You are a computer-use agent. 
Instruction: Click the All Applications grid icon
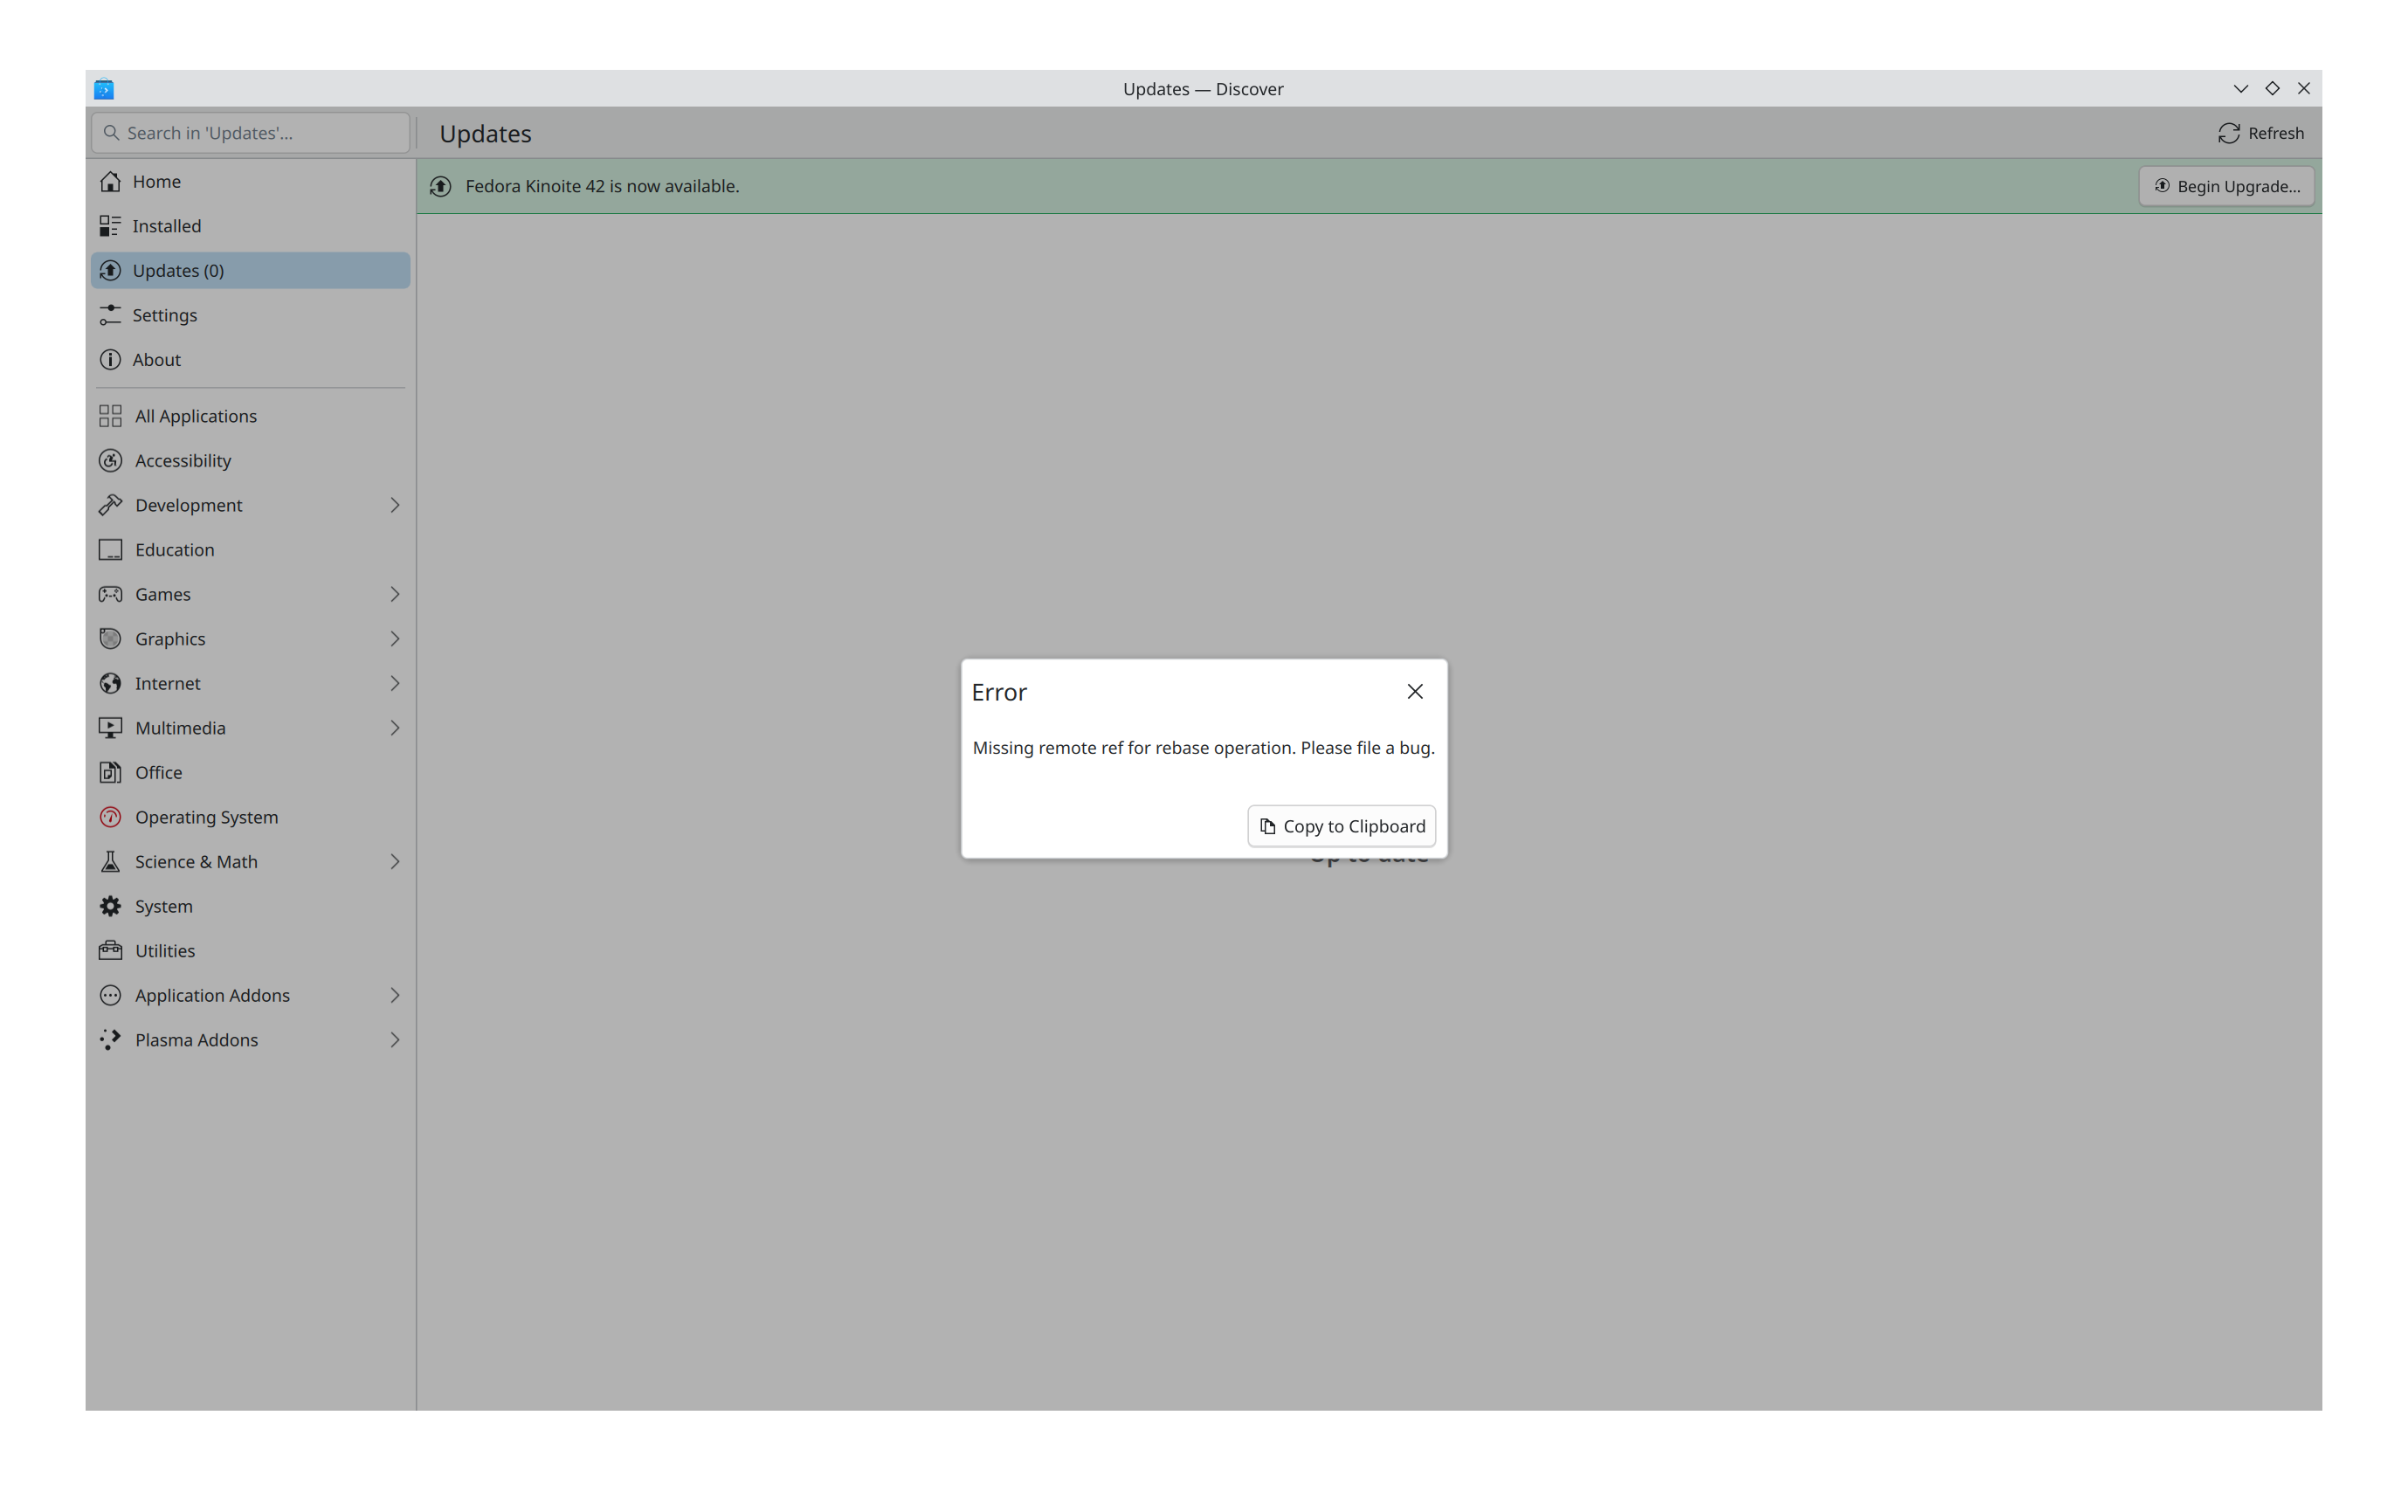[110, 416]
